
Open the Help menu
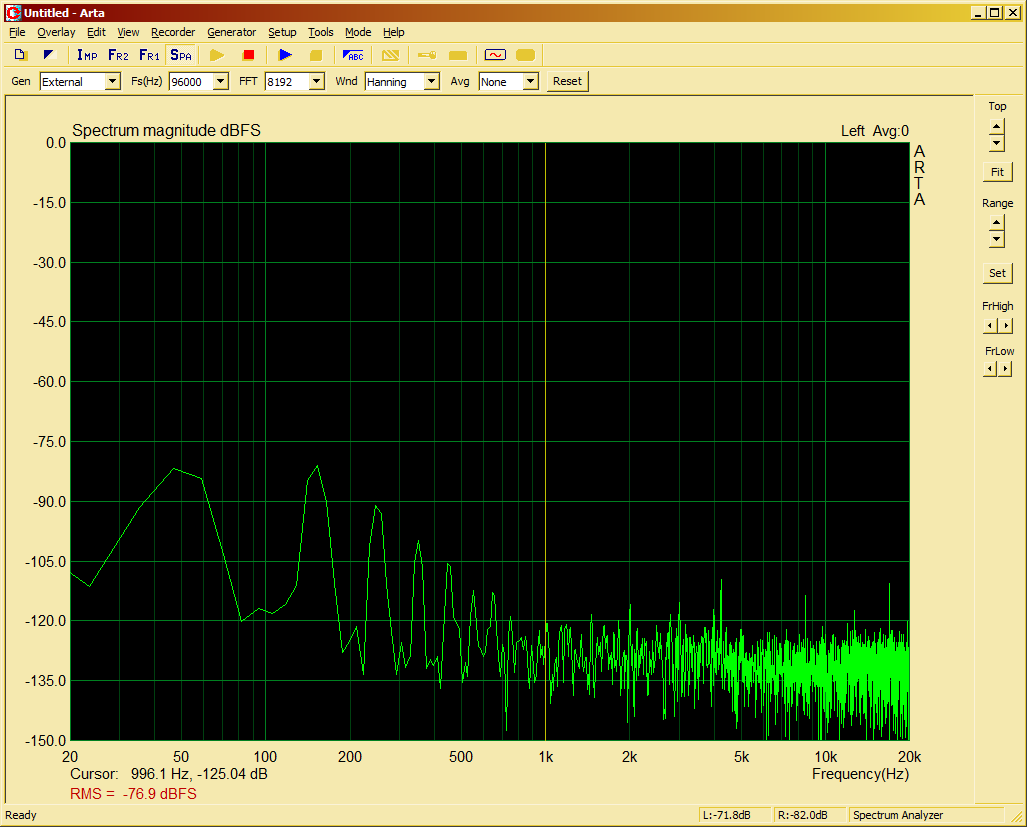[394, 32]
